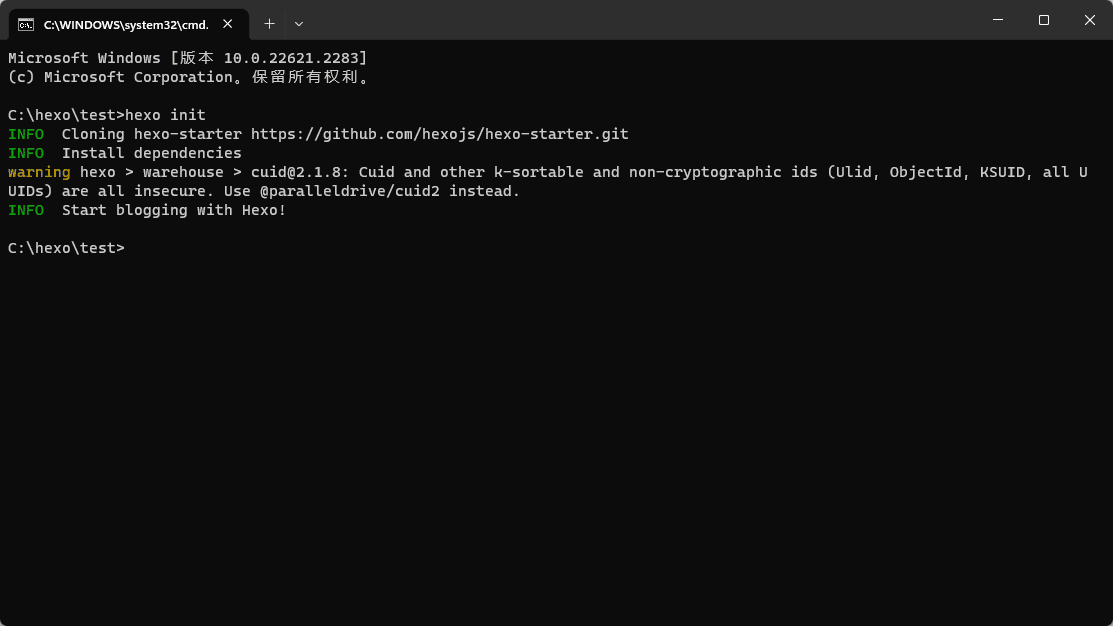Close the cmd tab
Image resolution: width=1113 pixels, height=626 pixels.
[229, 23]
